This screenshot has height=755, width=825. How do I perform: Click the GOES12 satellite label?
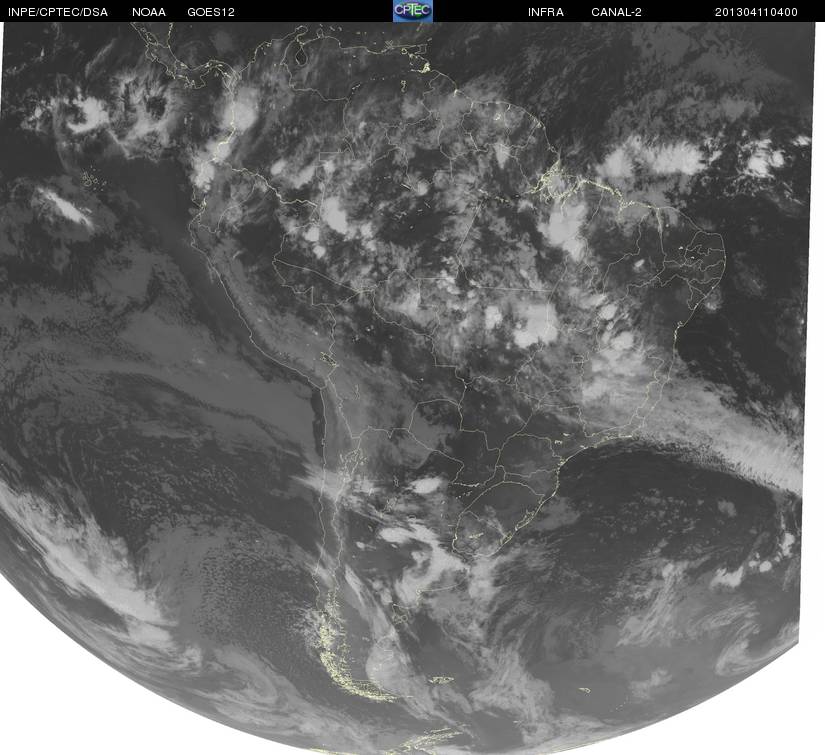pyautogui.click(x=211, y=12)
